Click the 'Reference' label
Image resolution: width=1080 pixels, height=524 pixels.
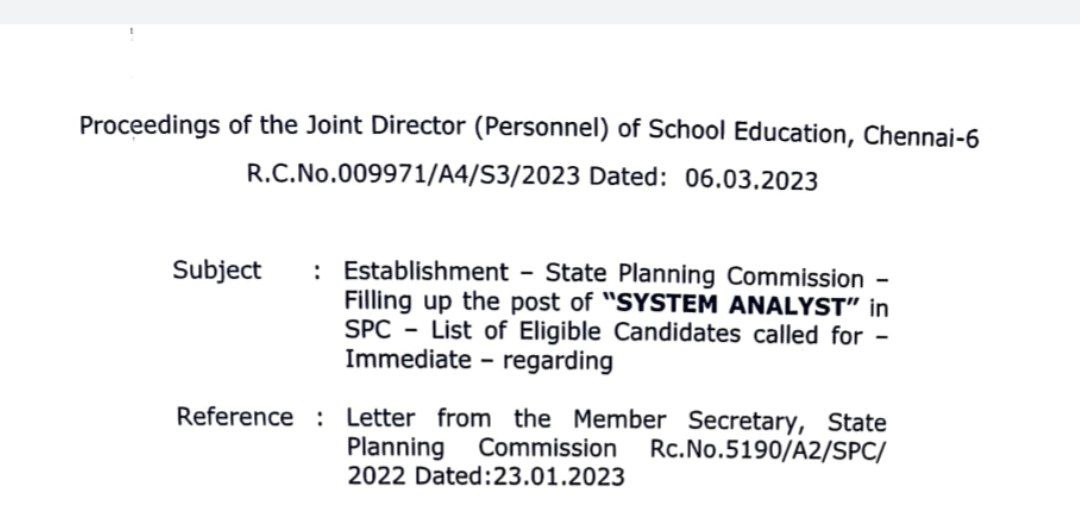[235, 417]
